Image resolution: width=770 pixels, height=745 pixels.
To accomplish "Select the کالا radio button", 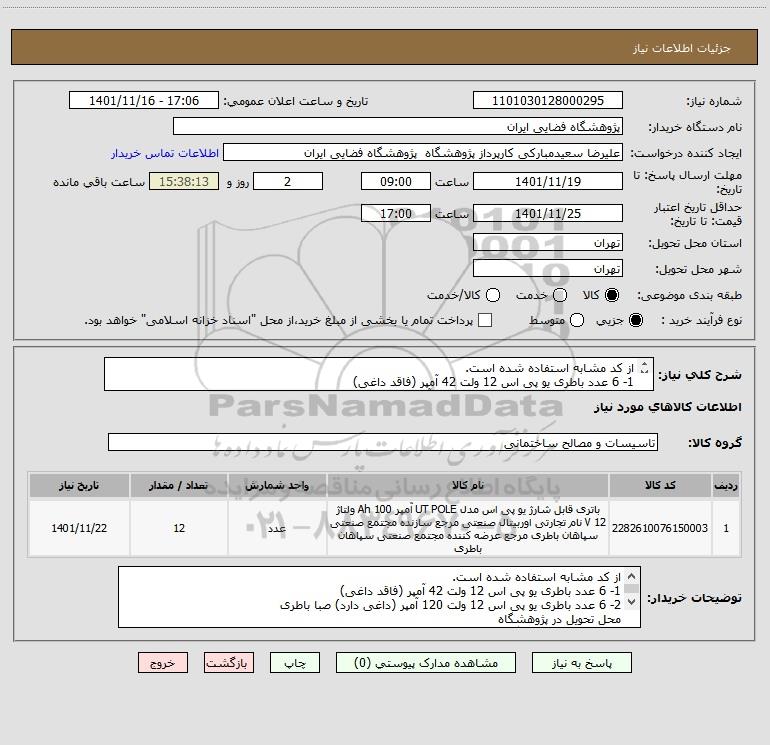I will (x=612, y=295).
